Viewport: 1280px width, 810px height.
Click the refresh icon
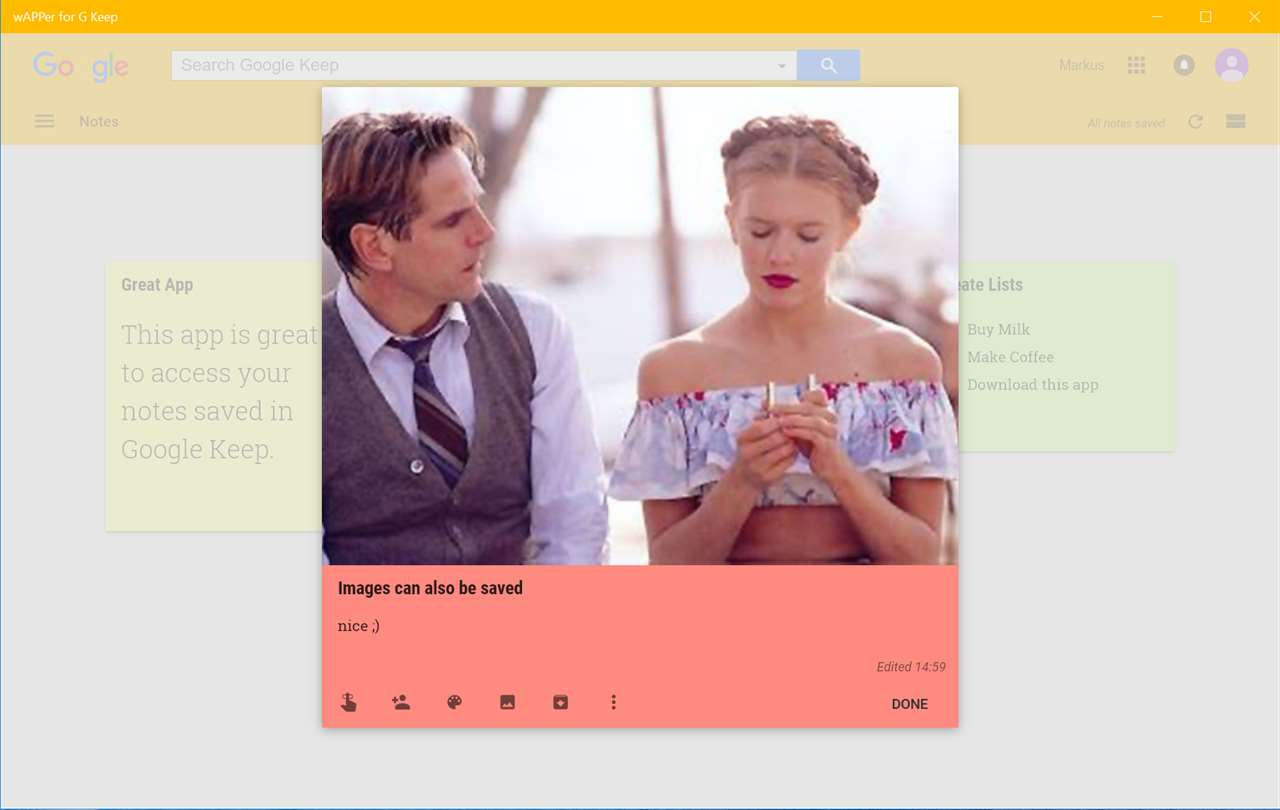[1195, 121]
